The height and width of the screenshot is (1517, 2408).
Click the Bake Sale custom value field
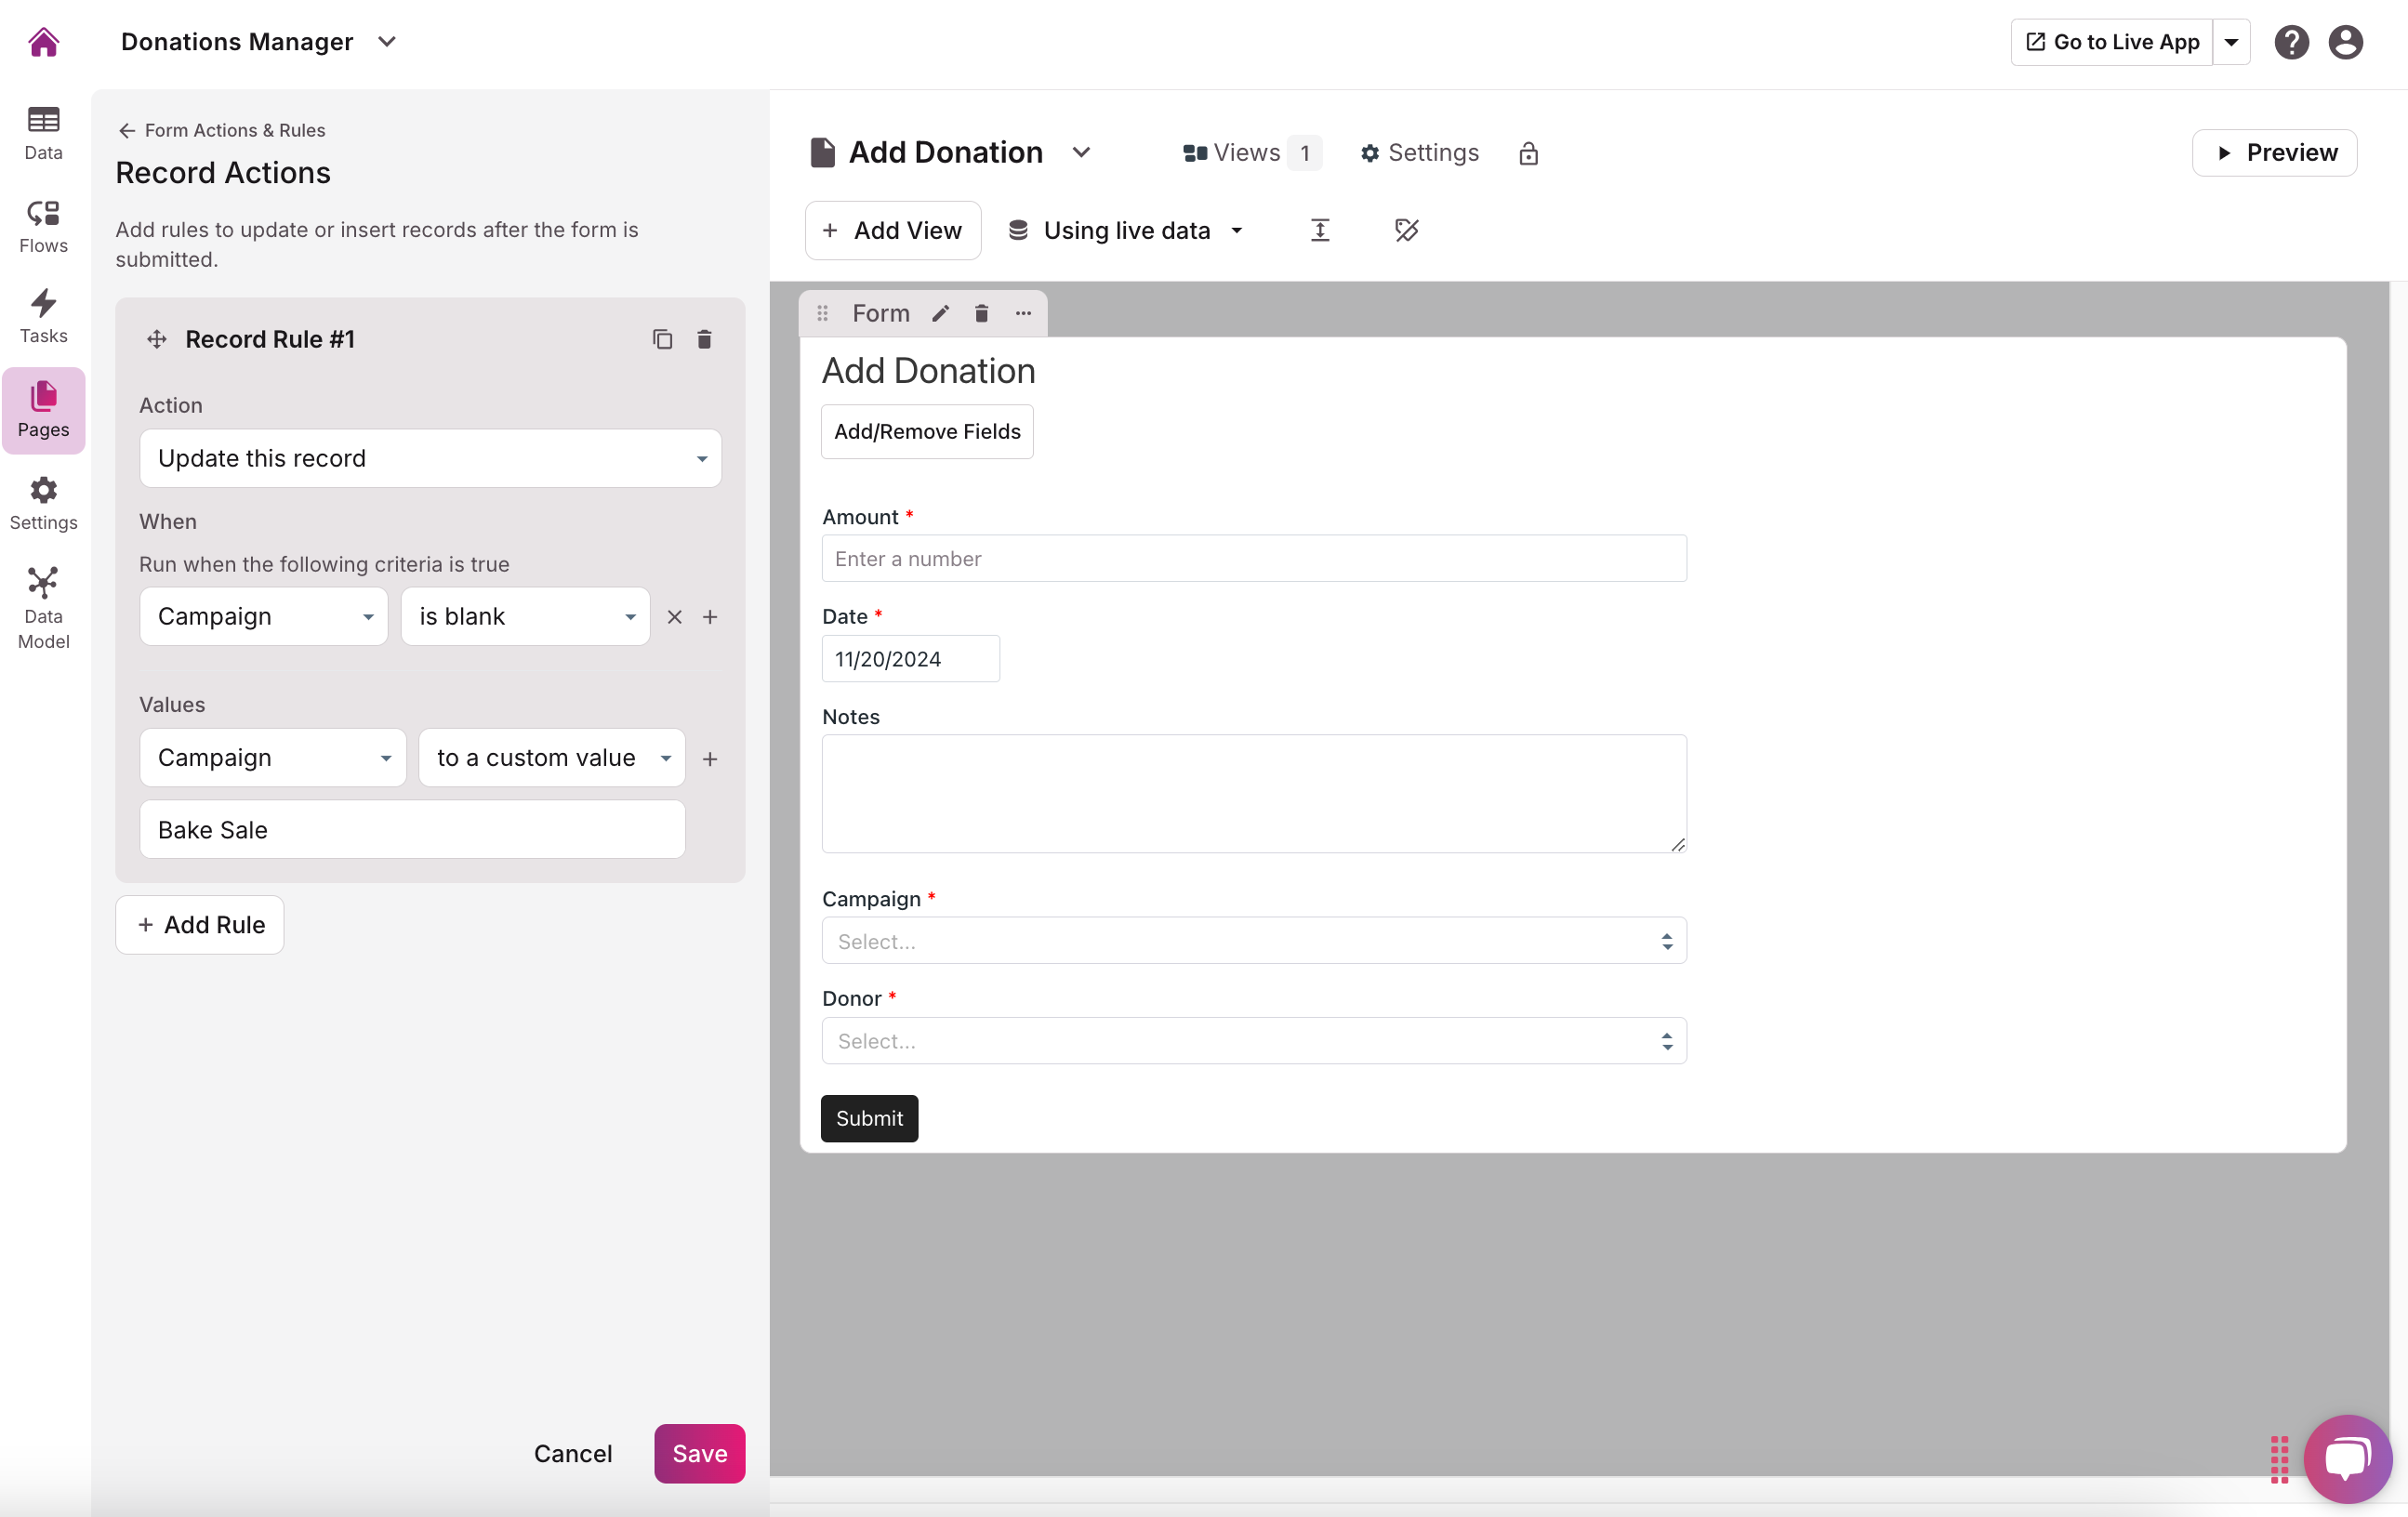coord(412,829)
